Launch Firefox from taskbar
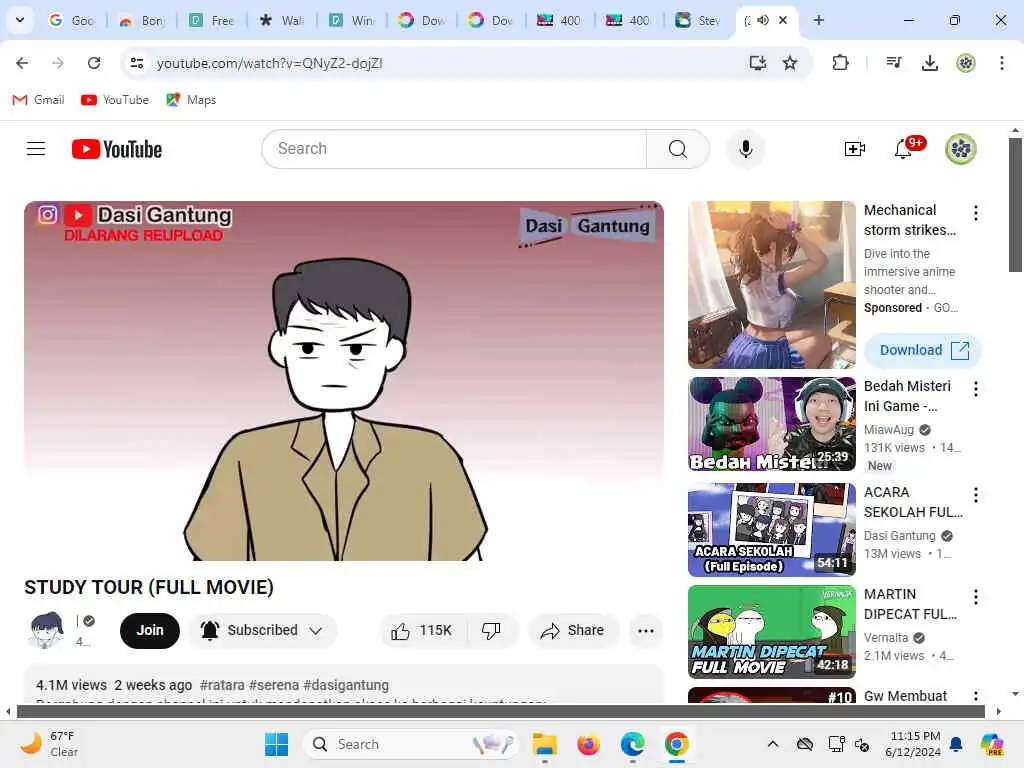The height and width of the screenshot is (768, 1024). click(588, 744)
